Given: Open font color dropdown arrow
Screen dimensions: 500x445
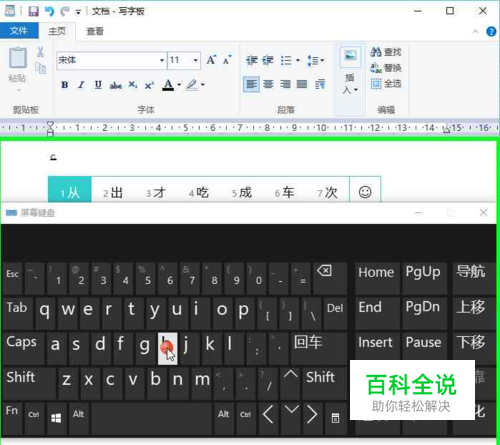Looking at the screenshot, I should tap(179, 85).
